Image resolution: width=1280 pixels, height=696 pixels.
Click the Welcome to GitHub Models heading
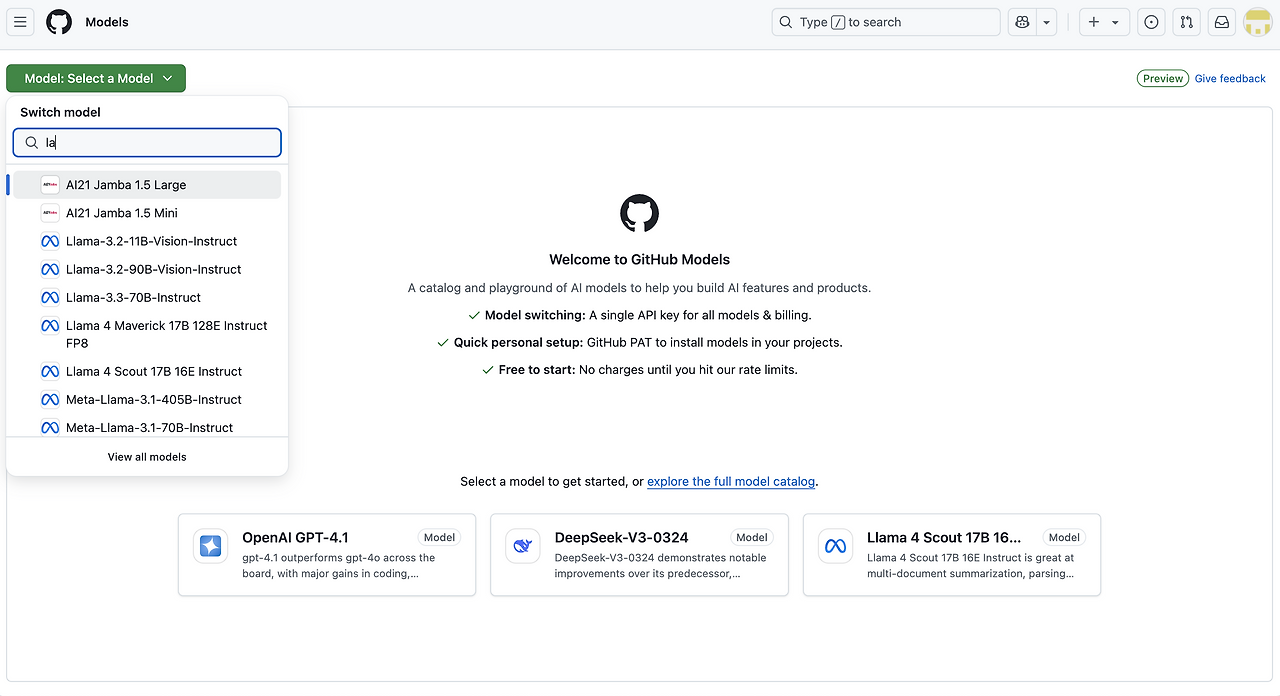tap(640, 259)
